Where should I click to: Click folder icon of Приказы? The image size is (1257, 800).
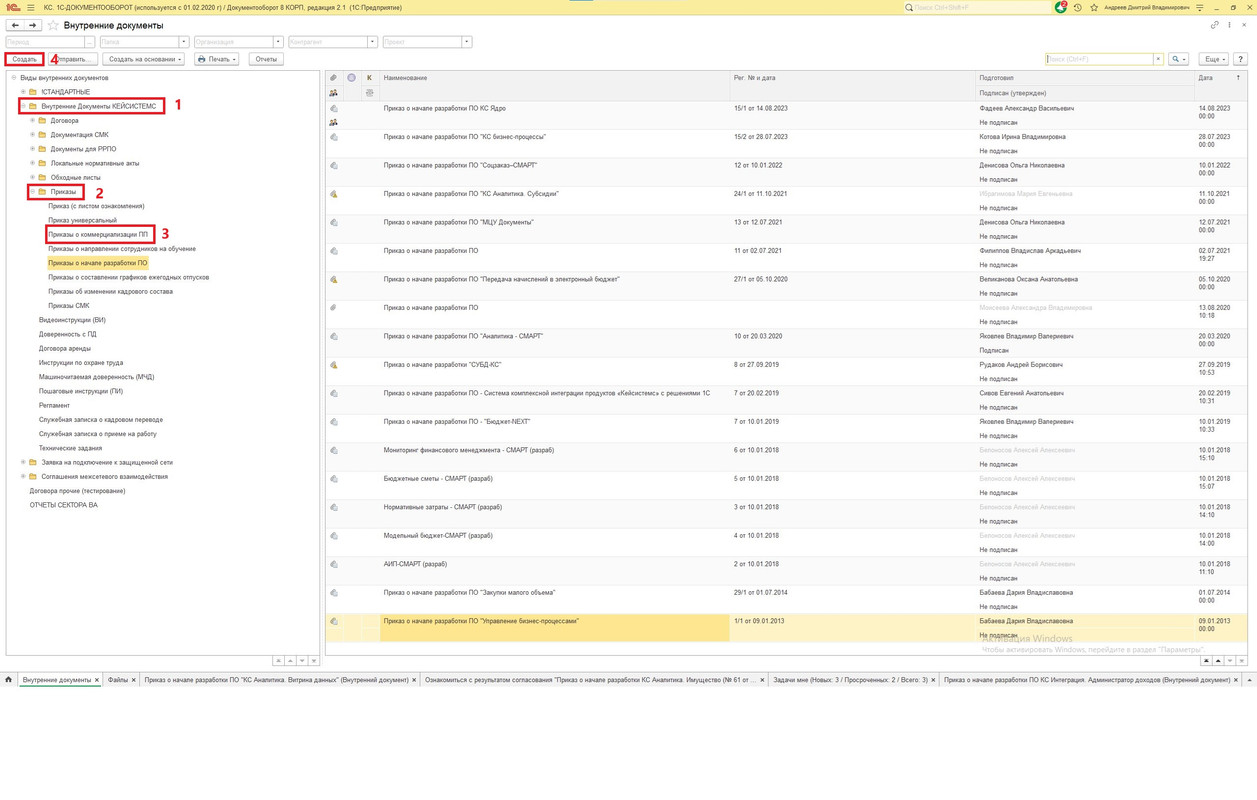tap(42, 191)
